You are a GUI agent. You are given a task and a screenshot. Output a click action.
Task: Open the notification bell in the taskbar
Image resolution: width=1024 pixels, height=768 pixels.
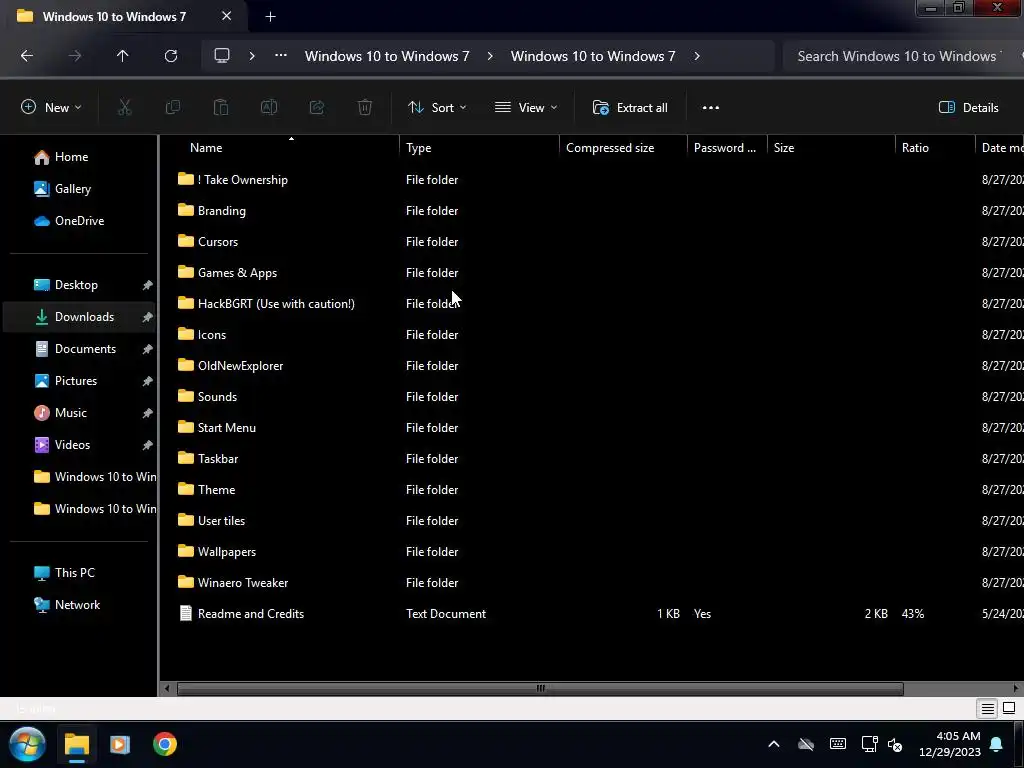click(x=997, y=744)
